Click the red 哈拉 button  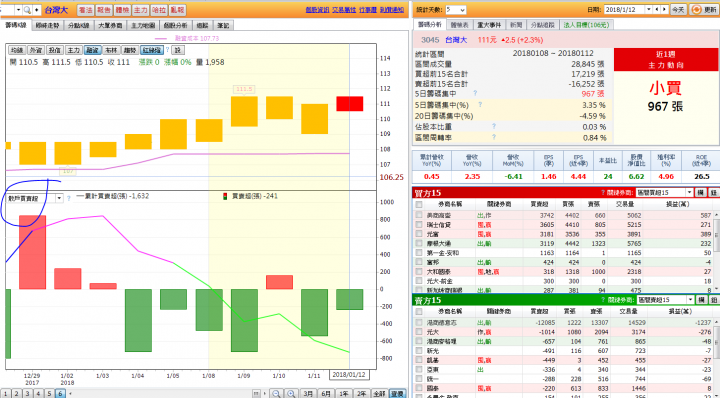(159, 10)
